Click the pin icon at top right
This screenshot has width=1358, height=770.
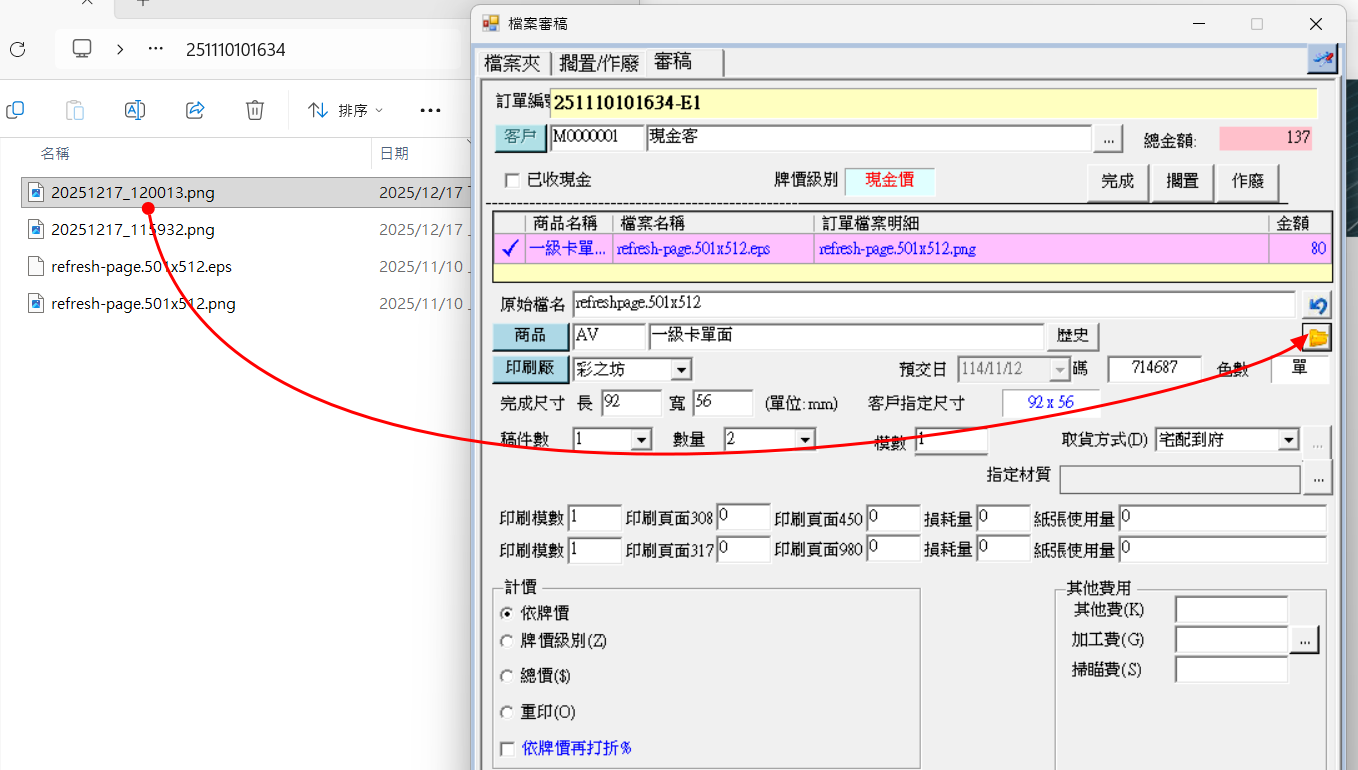click(x=1322, y=60)
